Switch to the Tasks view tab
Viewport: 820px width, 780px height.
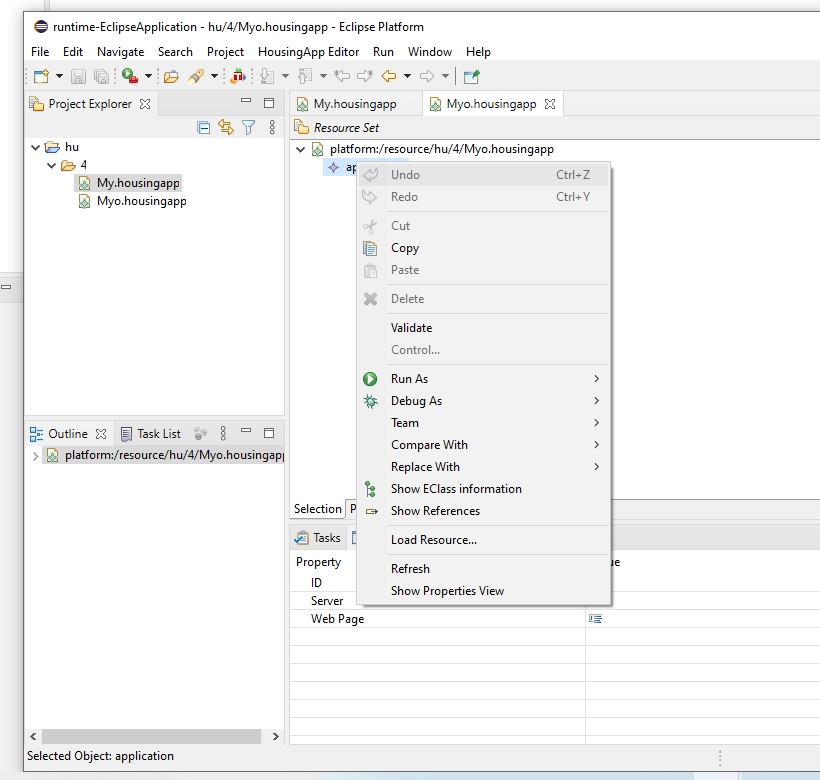318,538
